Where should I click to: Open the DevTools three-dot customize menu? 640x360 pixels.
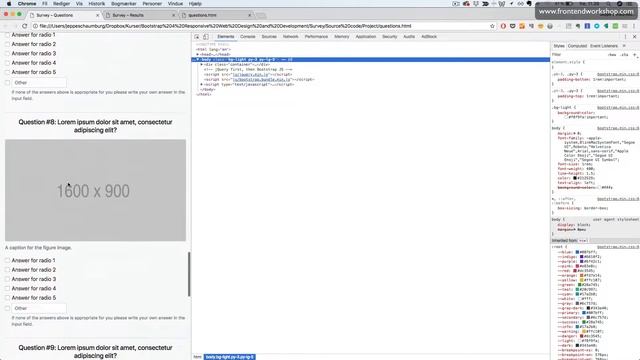pyautogui.click(x=625, y=37)
